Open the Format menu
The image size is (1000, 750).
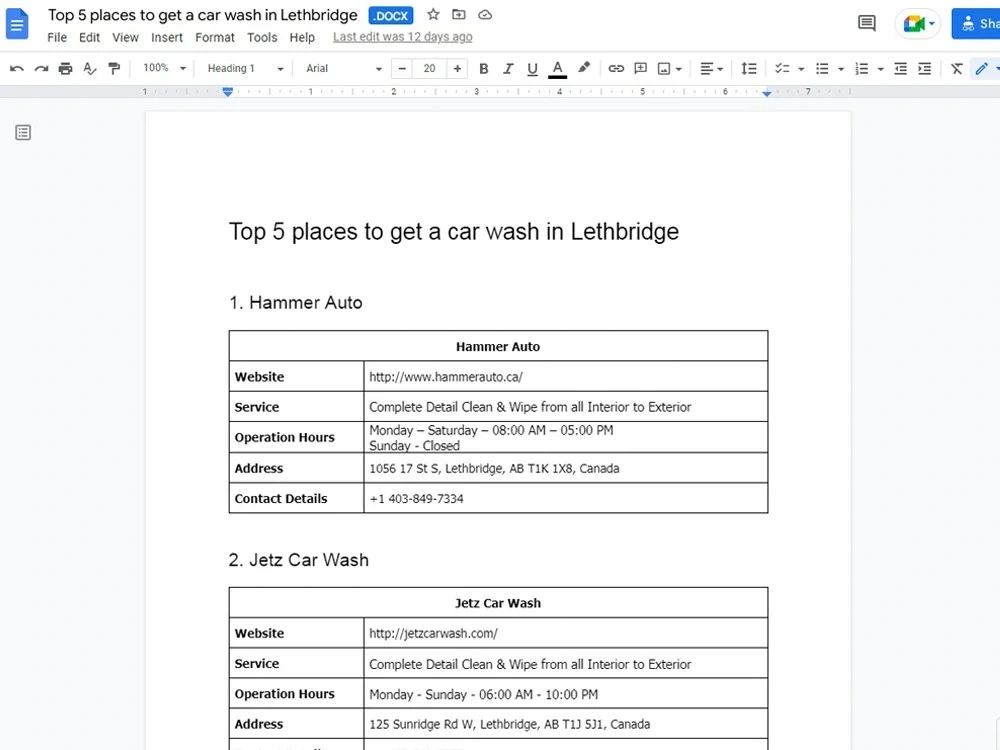(x=215, y=38)
